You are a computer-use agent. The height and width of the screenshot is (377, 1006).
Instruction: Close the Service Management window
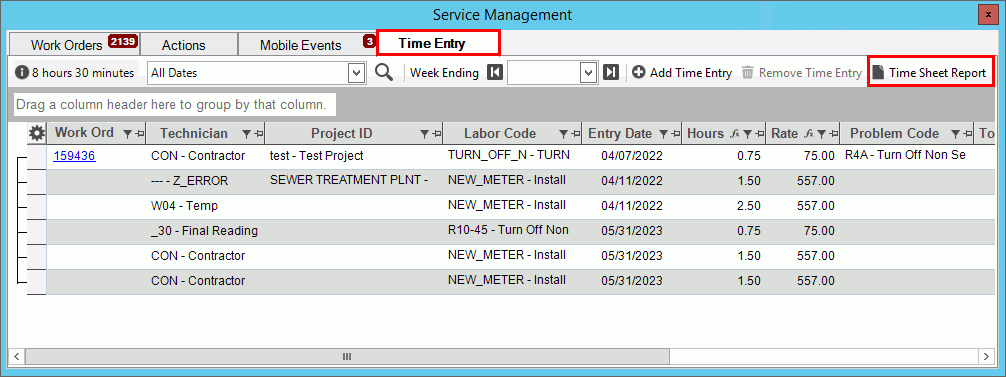click(988, 14)
